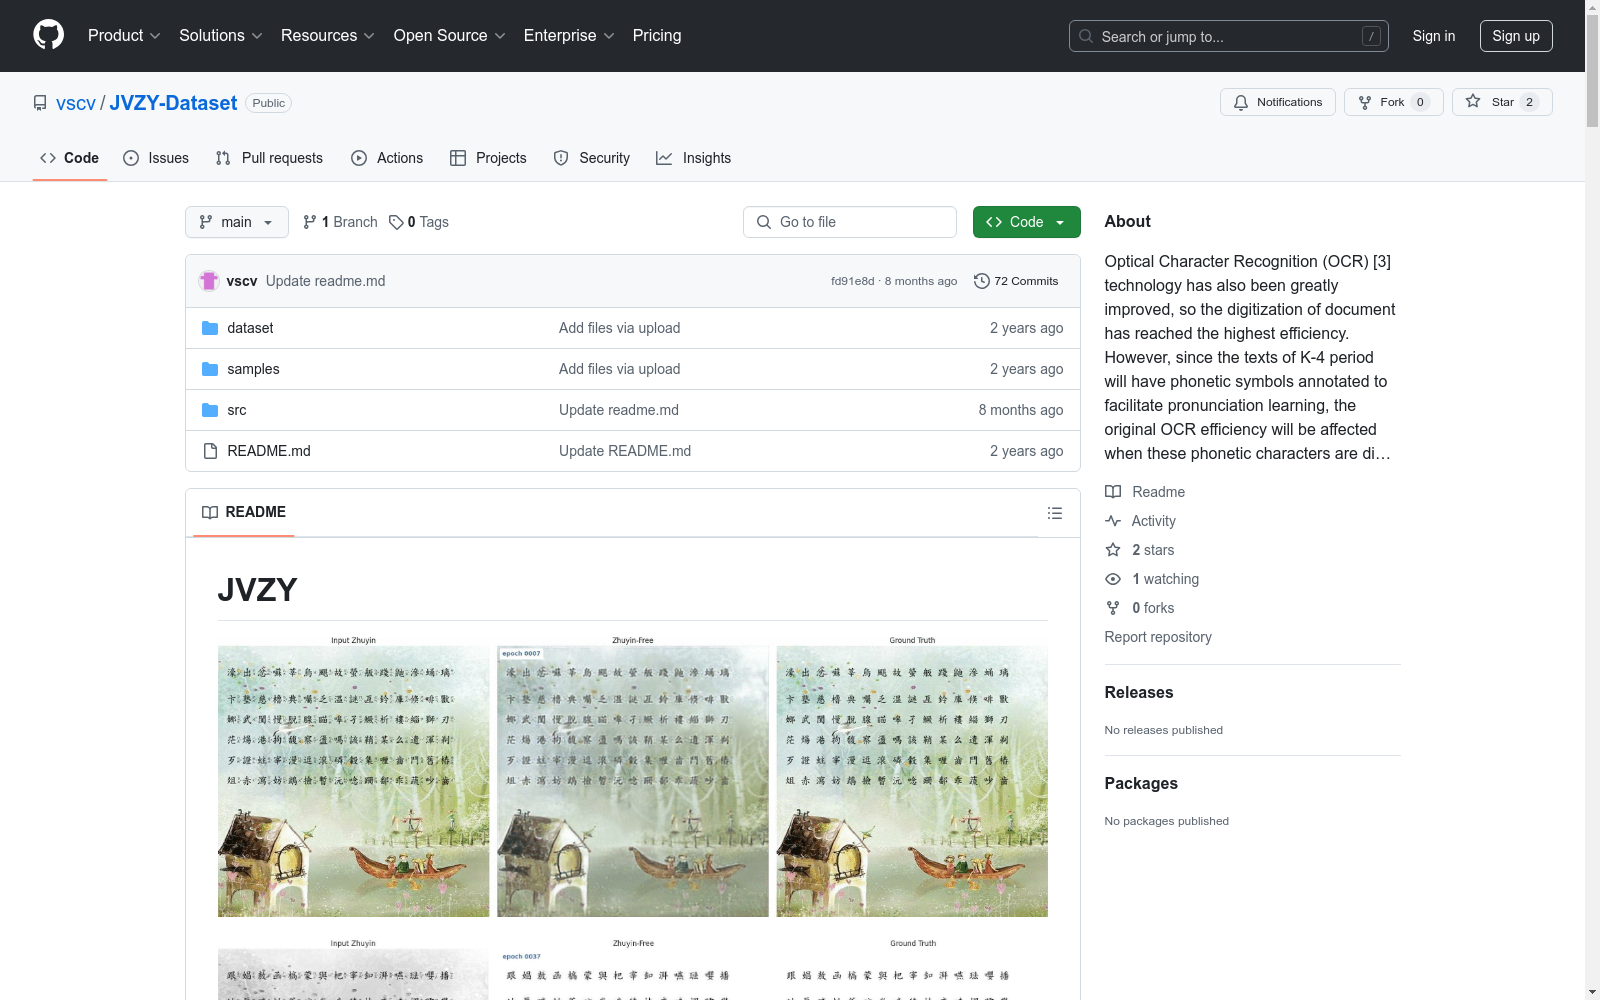Viewport: 1600px width, 1000px height.
Task: Click the Sign in link
Action: point(1434,36)
